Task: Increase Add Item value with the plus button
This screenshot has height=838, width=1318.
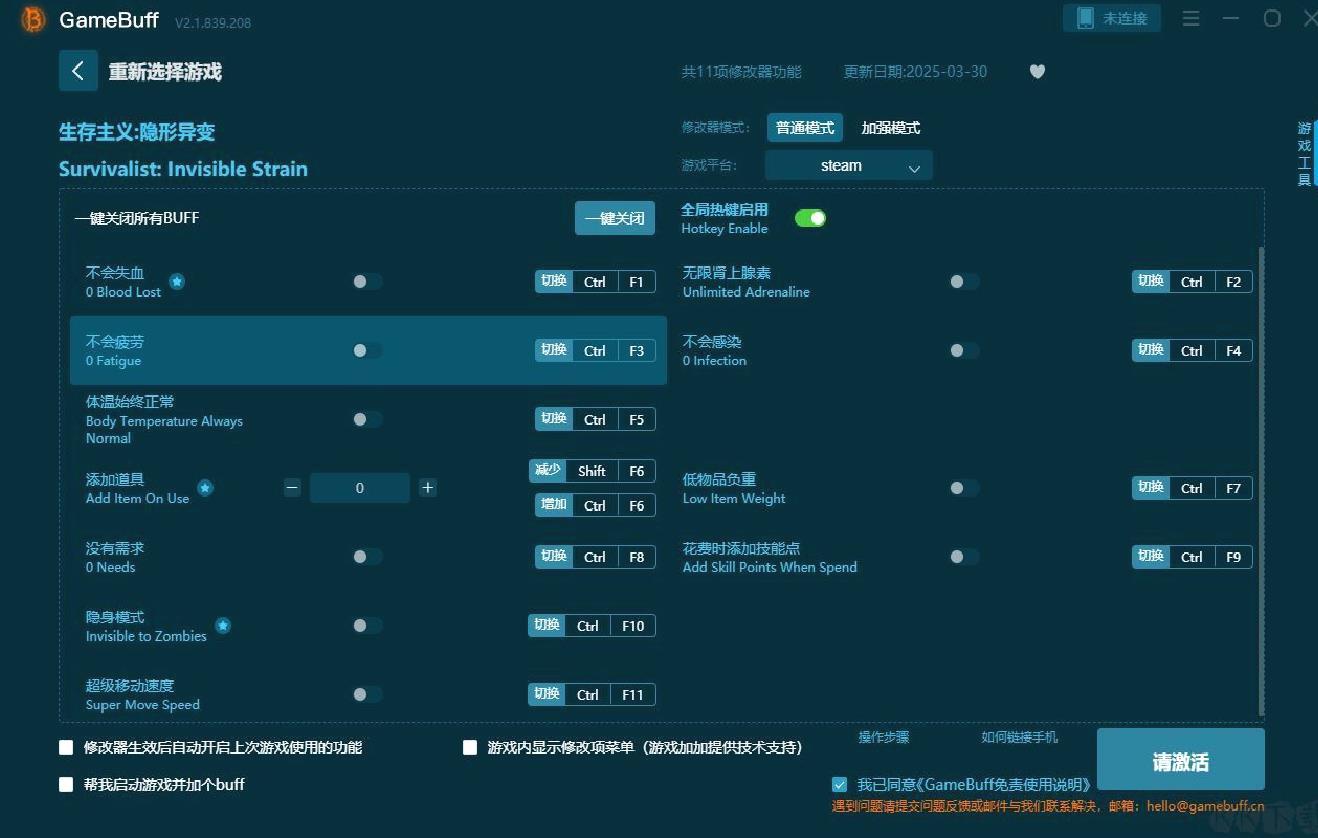Action: (428, 488)
